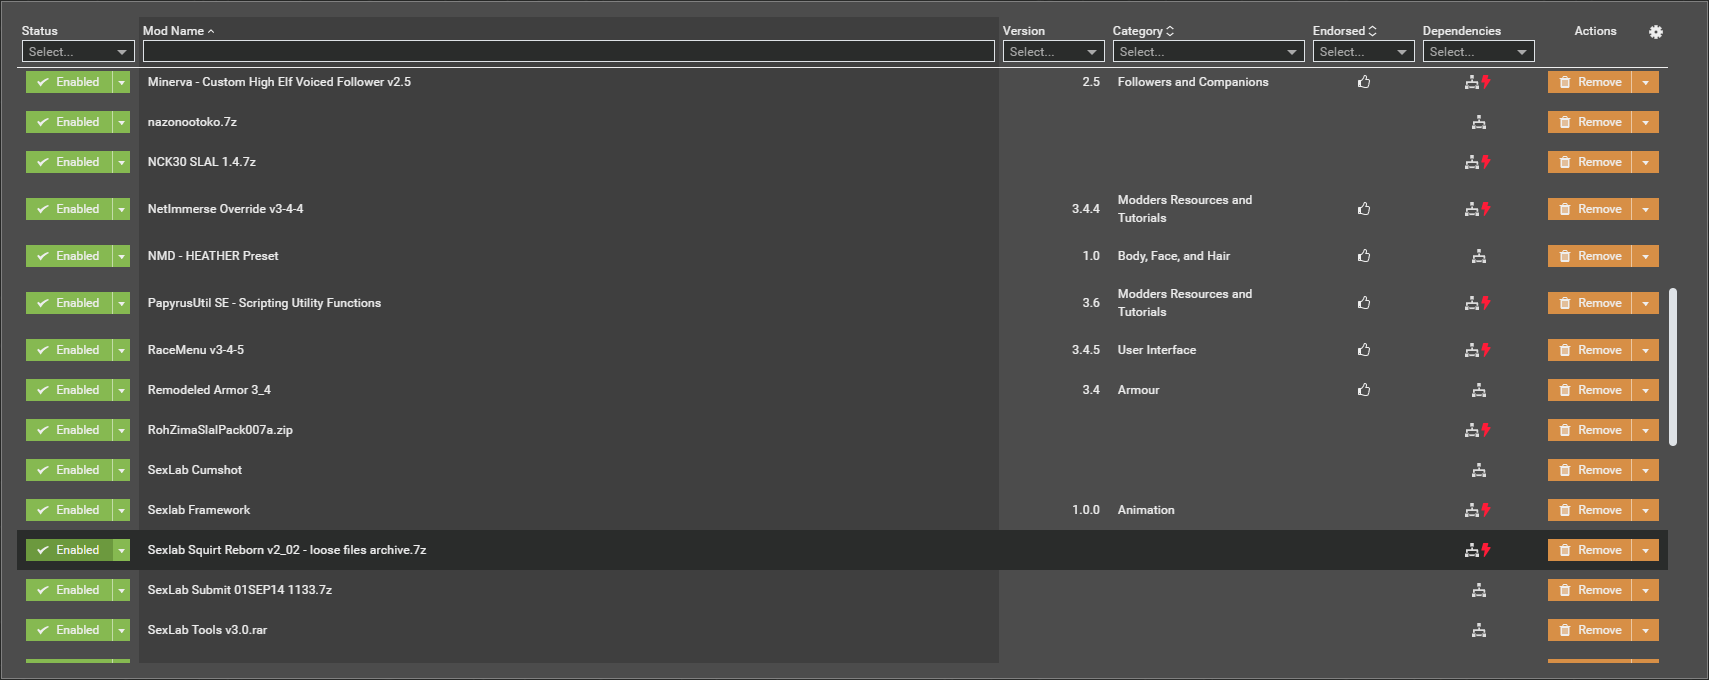The image size is (1709, 680).
Task: Click the Mod Name filter text field
Action: [x=569, y=52]
